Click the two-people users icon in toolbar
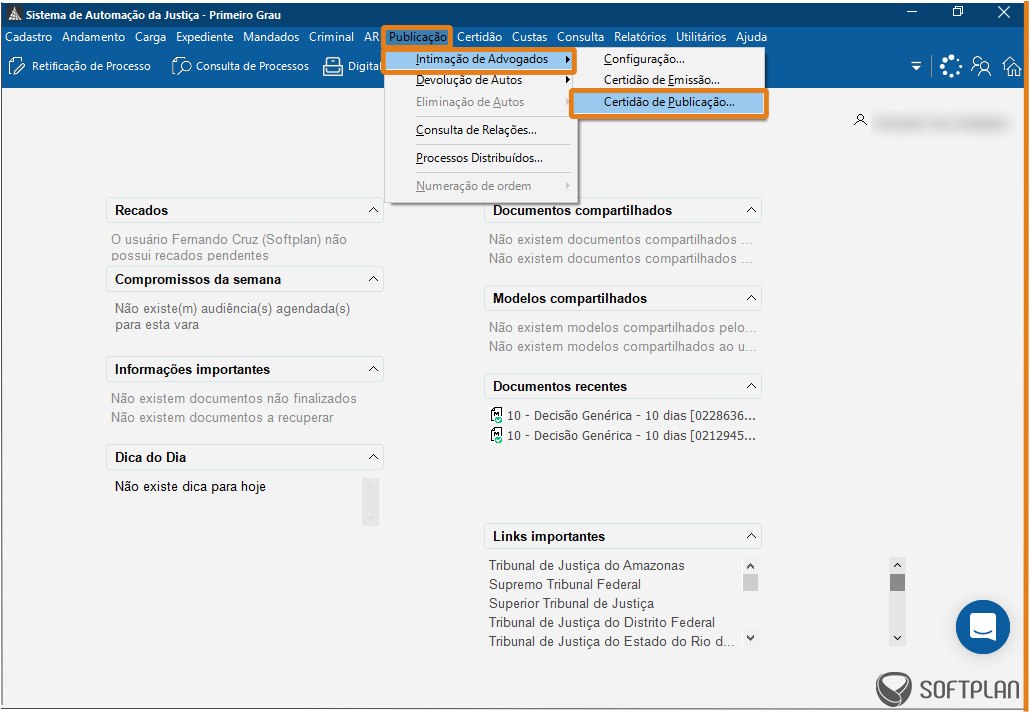Image resolution: width=1030 pixels, height=713 pixels. [x=981, y=66]
